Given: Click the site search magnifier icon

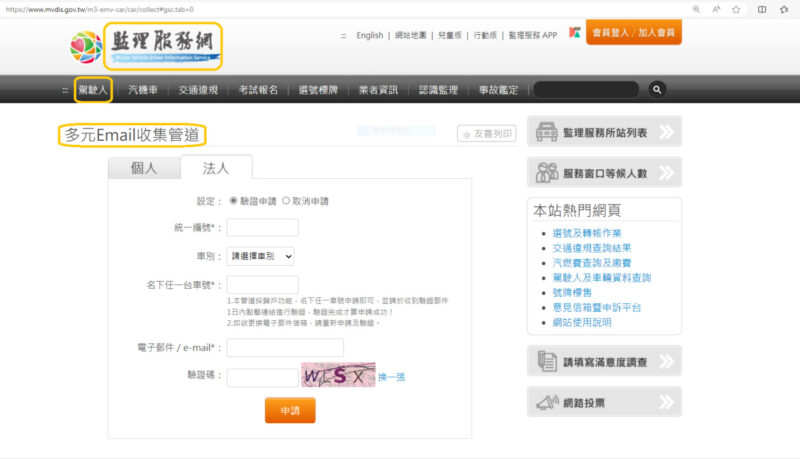Looking at the screenshot, I should tap(657, 90).
